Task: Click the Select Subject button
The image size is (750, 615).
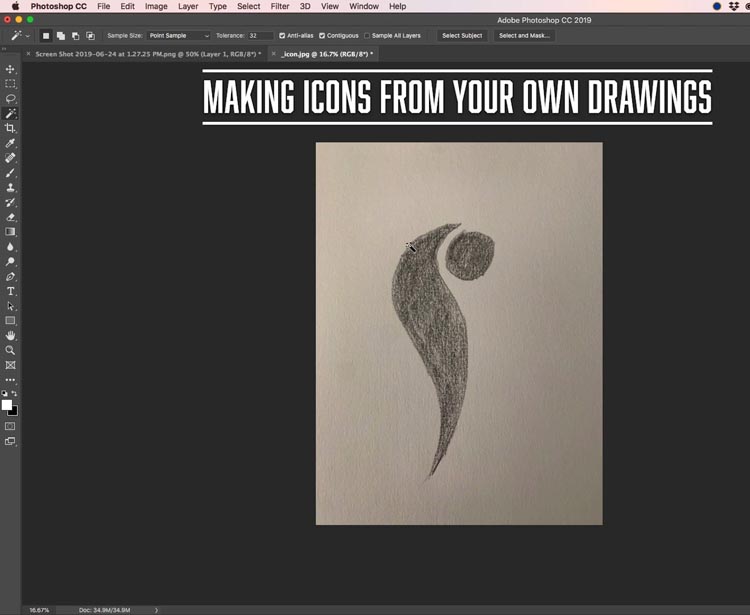Action: (462, 35)
